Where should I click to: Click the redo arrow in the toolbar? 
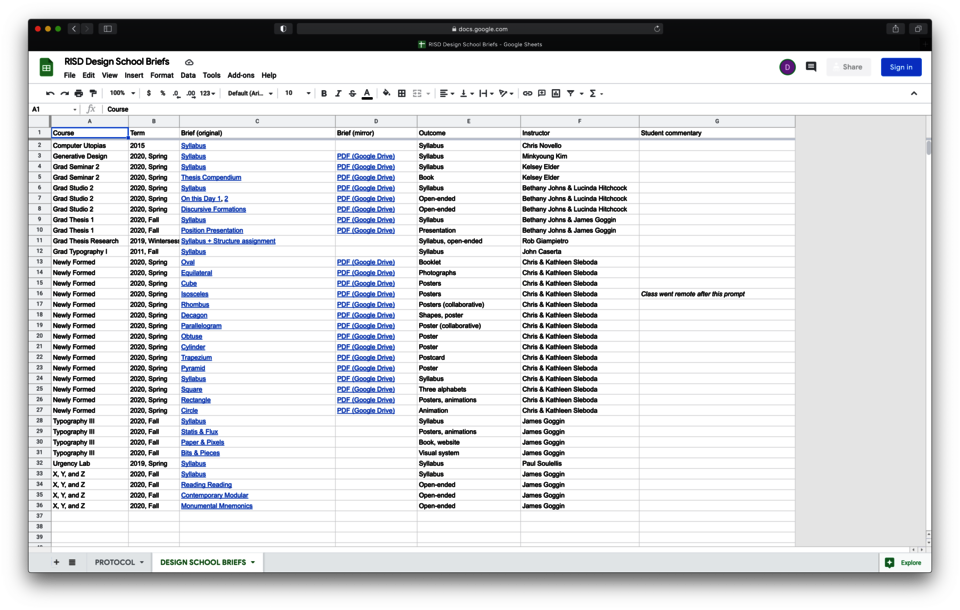click(x=64, y=93)
